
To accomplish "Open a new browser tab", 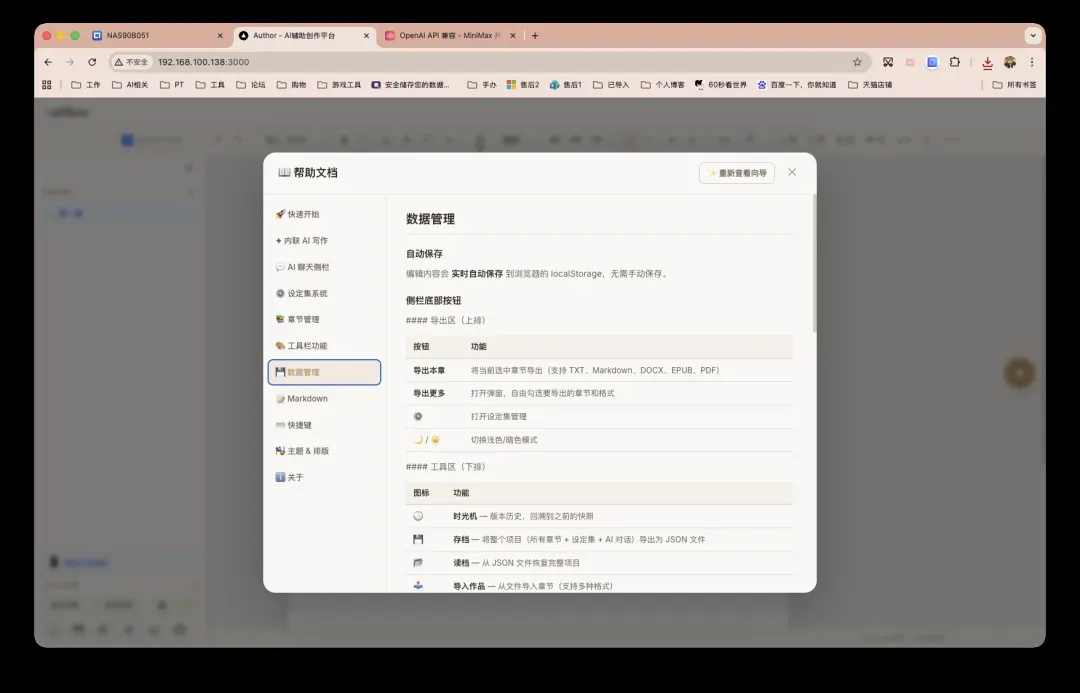I will 535,35.
